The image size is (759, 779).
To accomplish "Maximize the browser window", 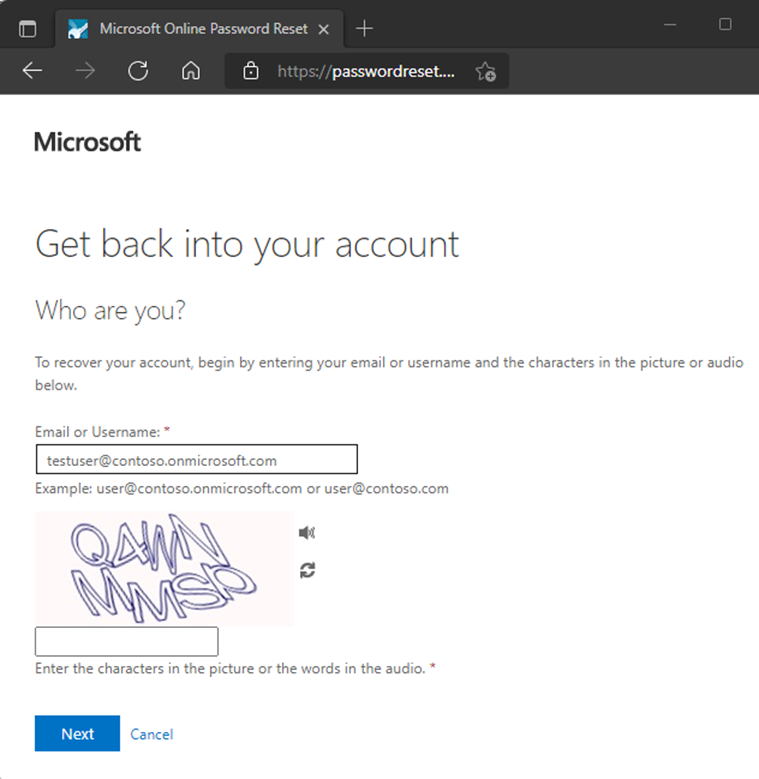I will click(726, 25).
